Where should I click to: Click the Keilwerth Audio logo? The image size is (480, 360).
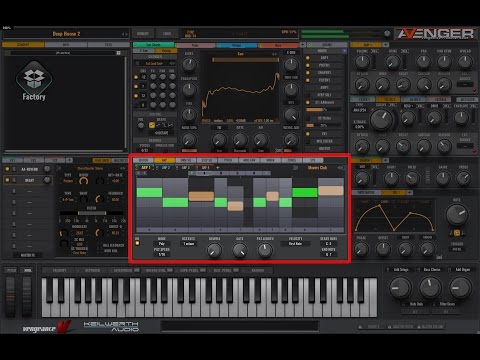click(x=111, y=326)
